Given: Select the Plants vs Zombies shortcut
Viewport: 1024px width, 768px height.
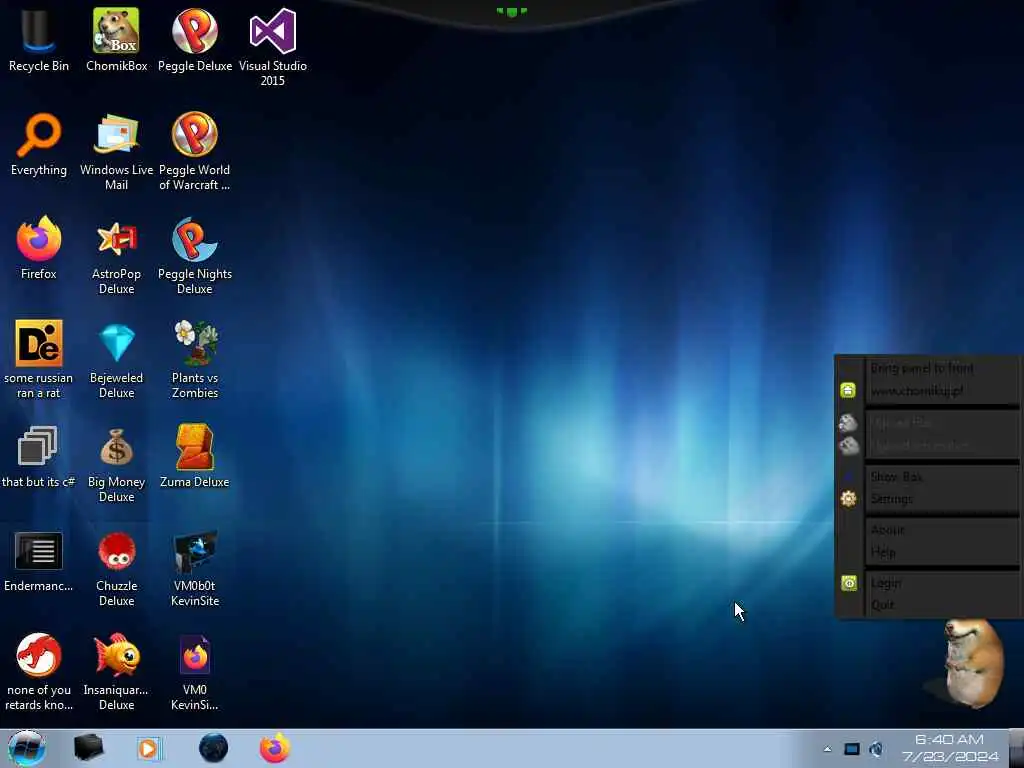Looking at the screenshot, I should (195, 359).
